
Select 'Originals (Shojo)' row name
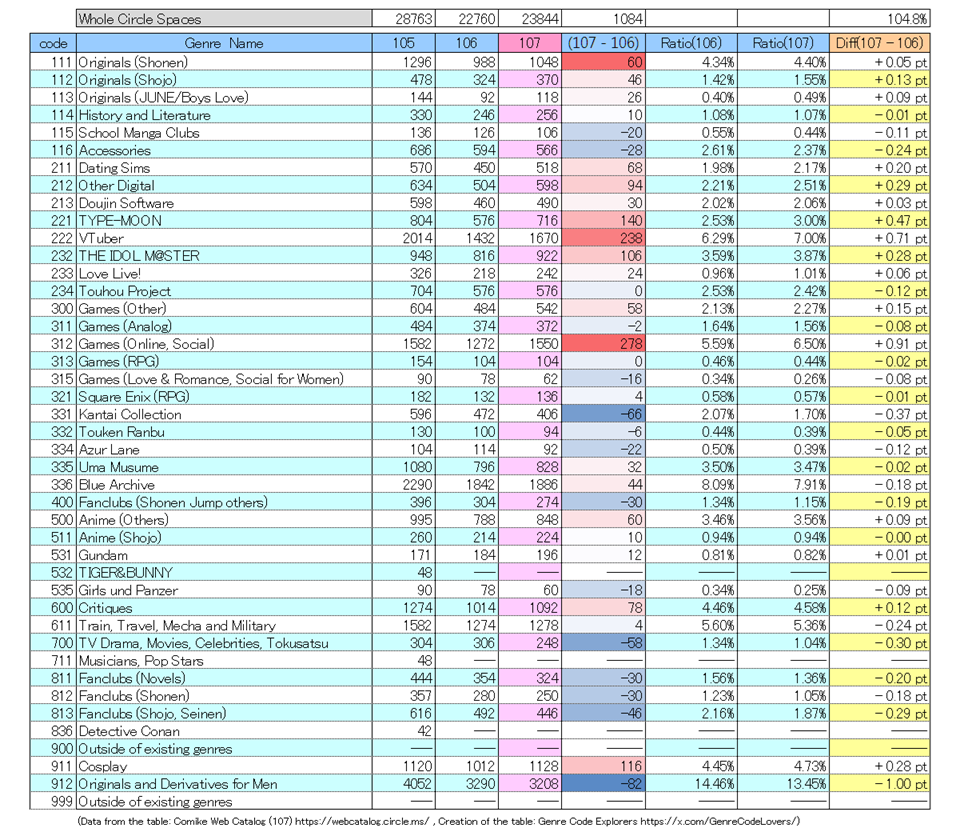click(224, 79)
